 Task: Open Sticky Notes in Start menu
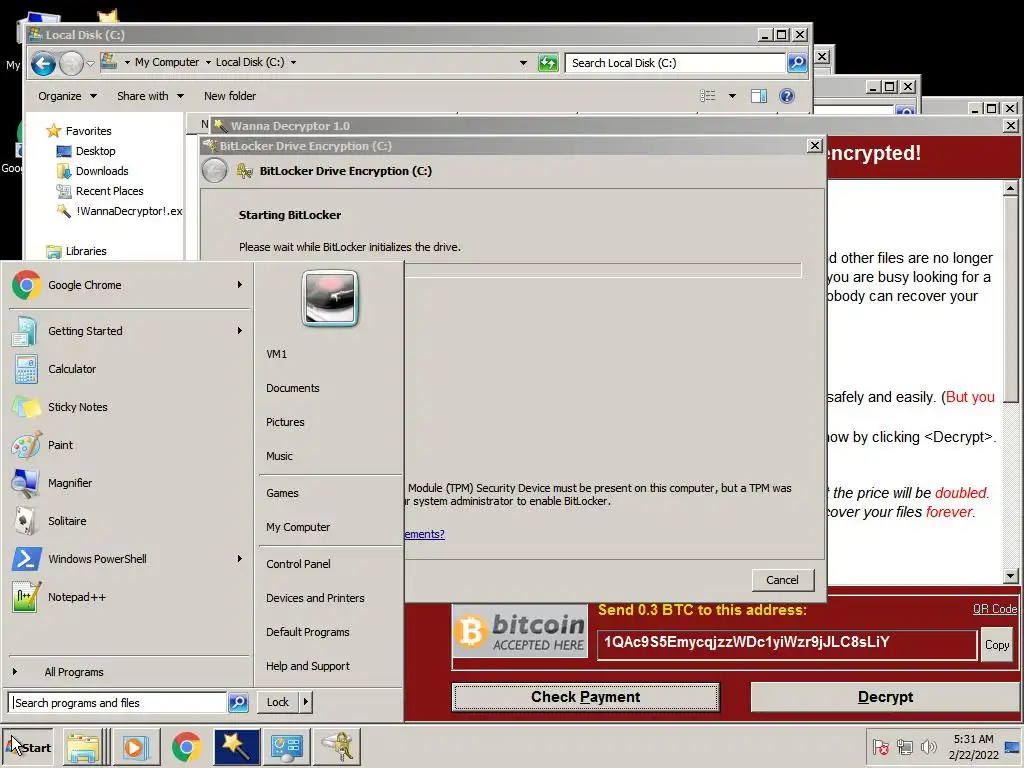[x=78, y=407]
